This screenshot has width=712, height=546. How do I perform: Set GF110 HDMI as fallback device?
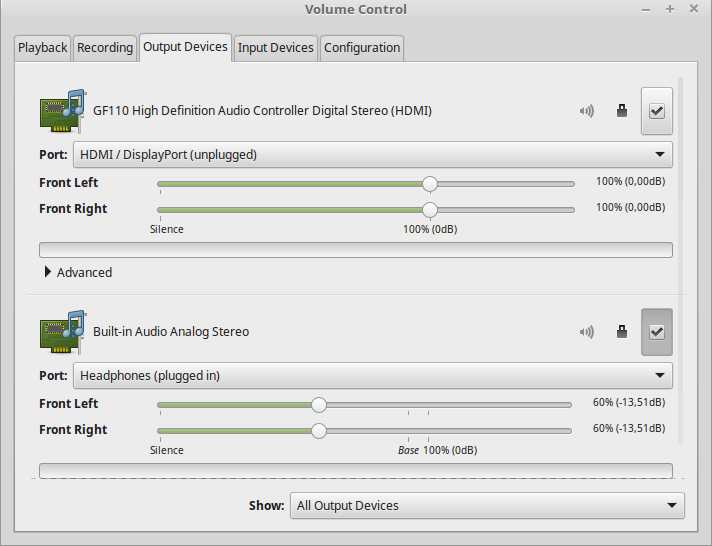pos(657,111)
